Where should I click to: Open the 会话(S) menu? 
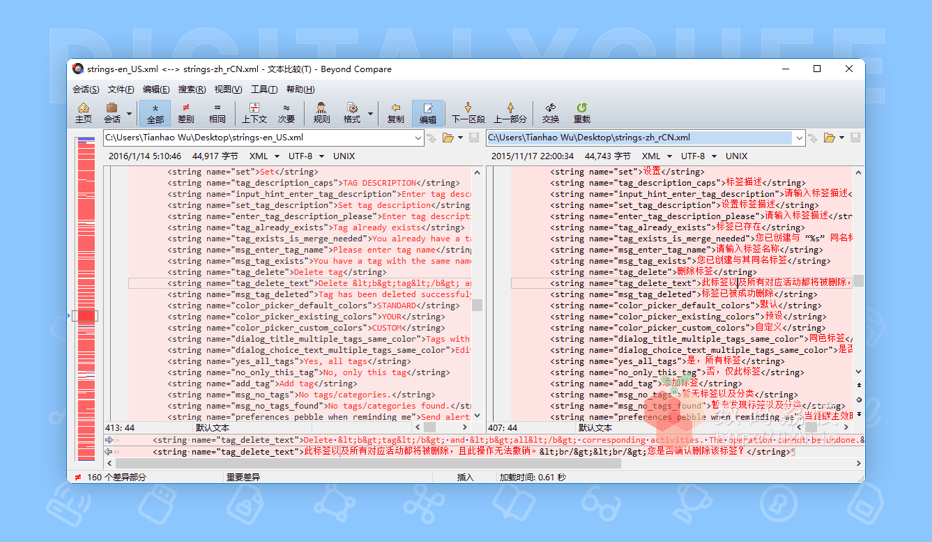tap(86, 89)
